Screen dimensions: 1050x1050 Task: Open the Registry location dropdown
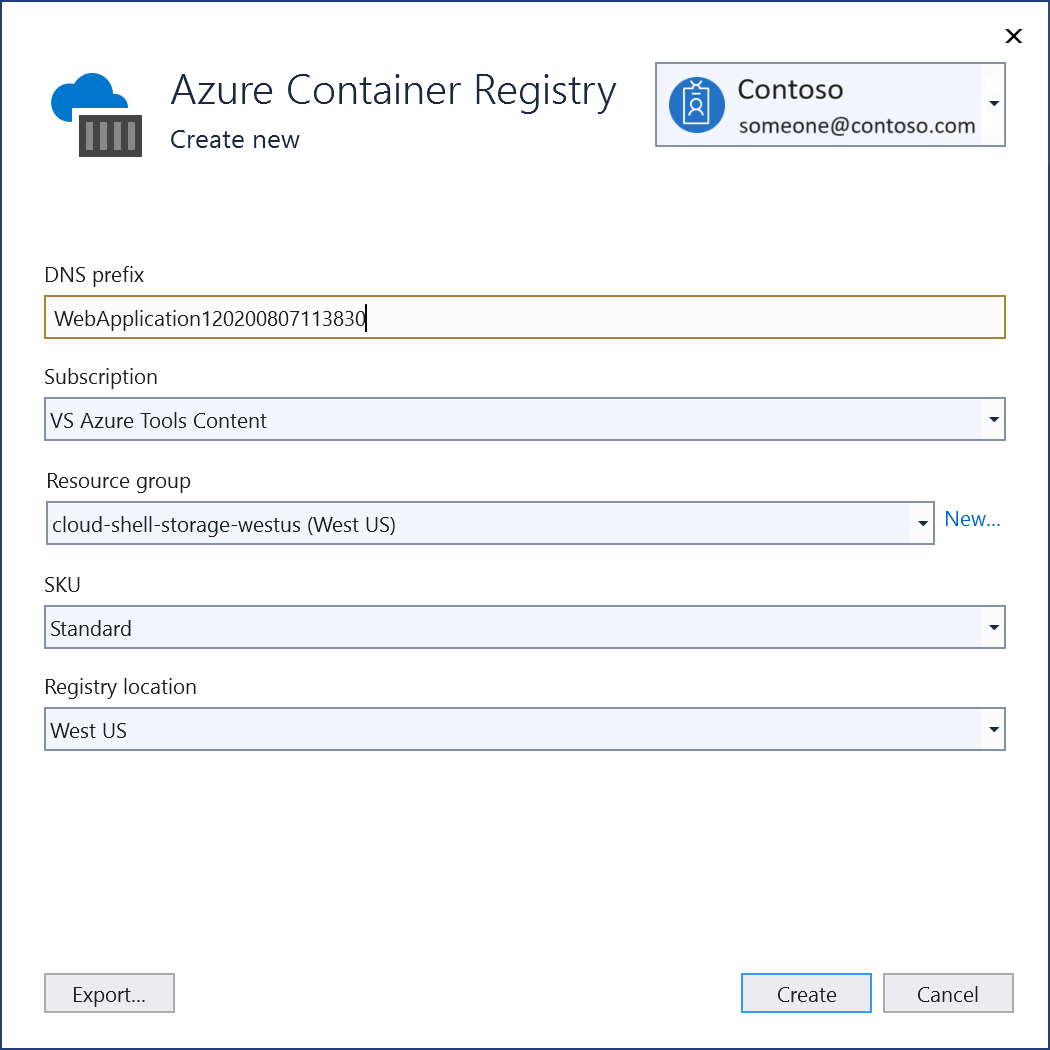(993, 729)
